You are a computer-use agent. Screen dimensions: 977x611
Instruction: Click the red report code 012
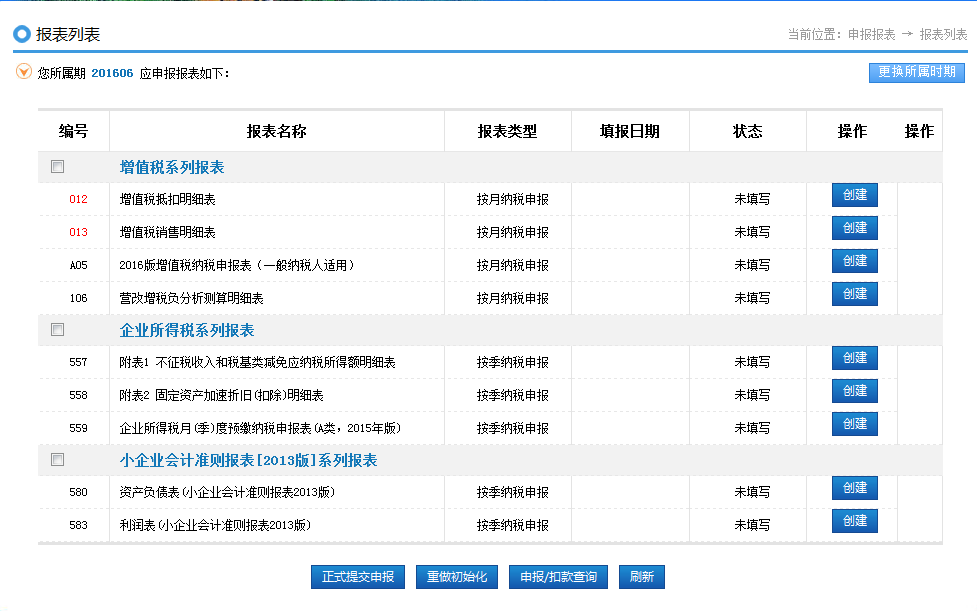[x=79, y=199]
